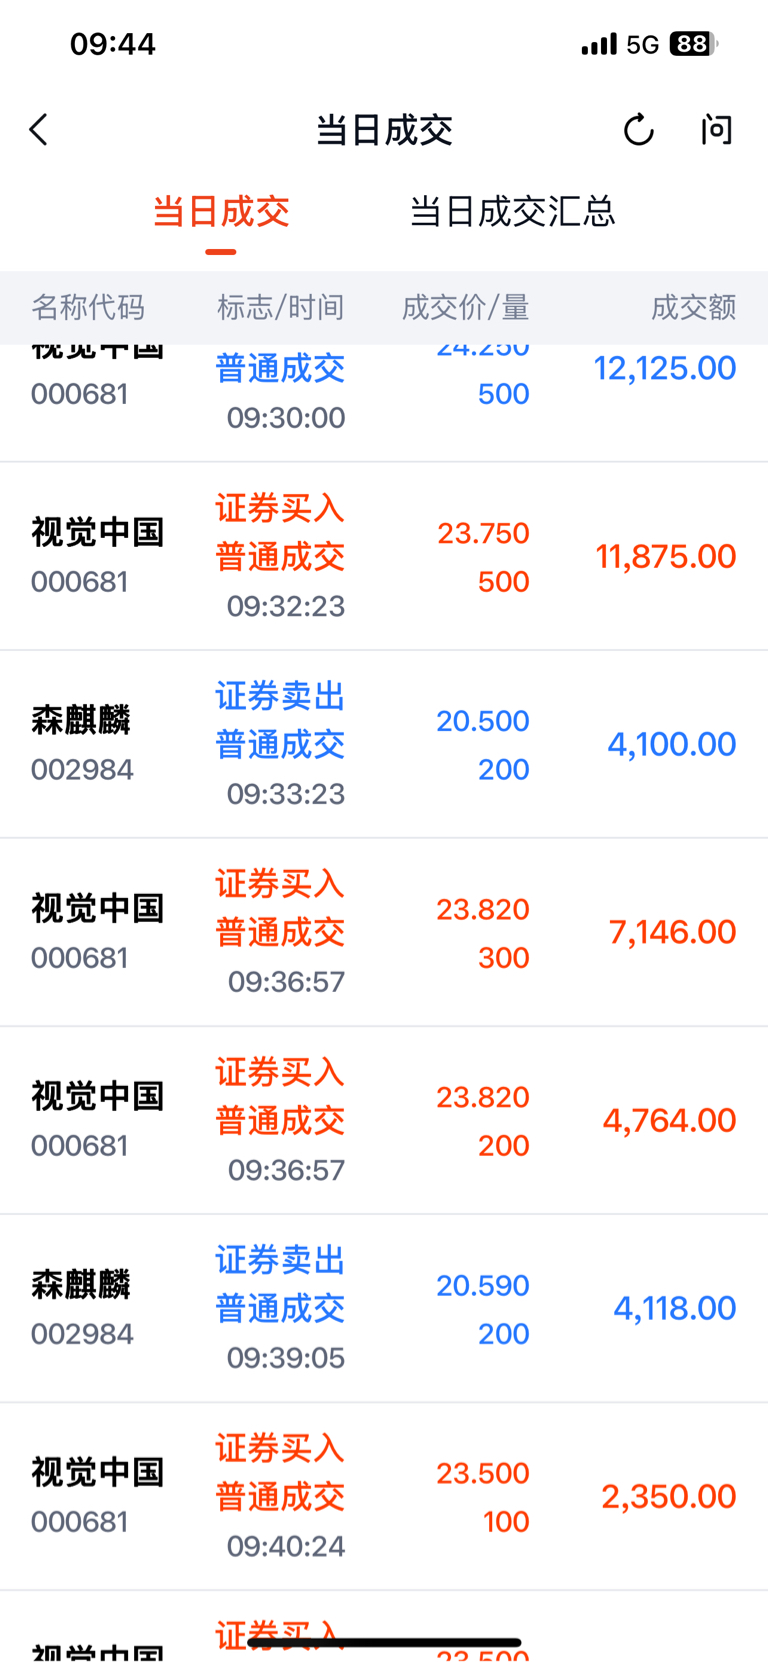Tap the home indicator bar

pyautogui.click(x=384, y=1642)
